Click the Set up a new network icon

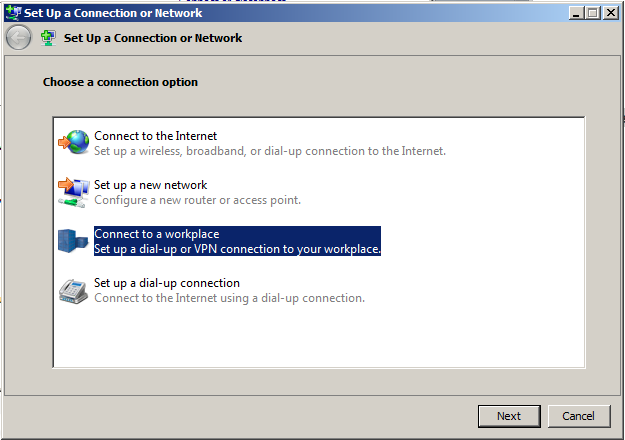pyautogui.click(x=73, y=192)
